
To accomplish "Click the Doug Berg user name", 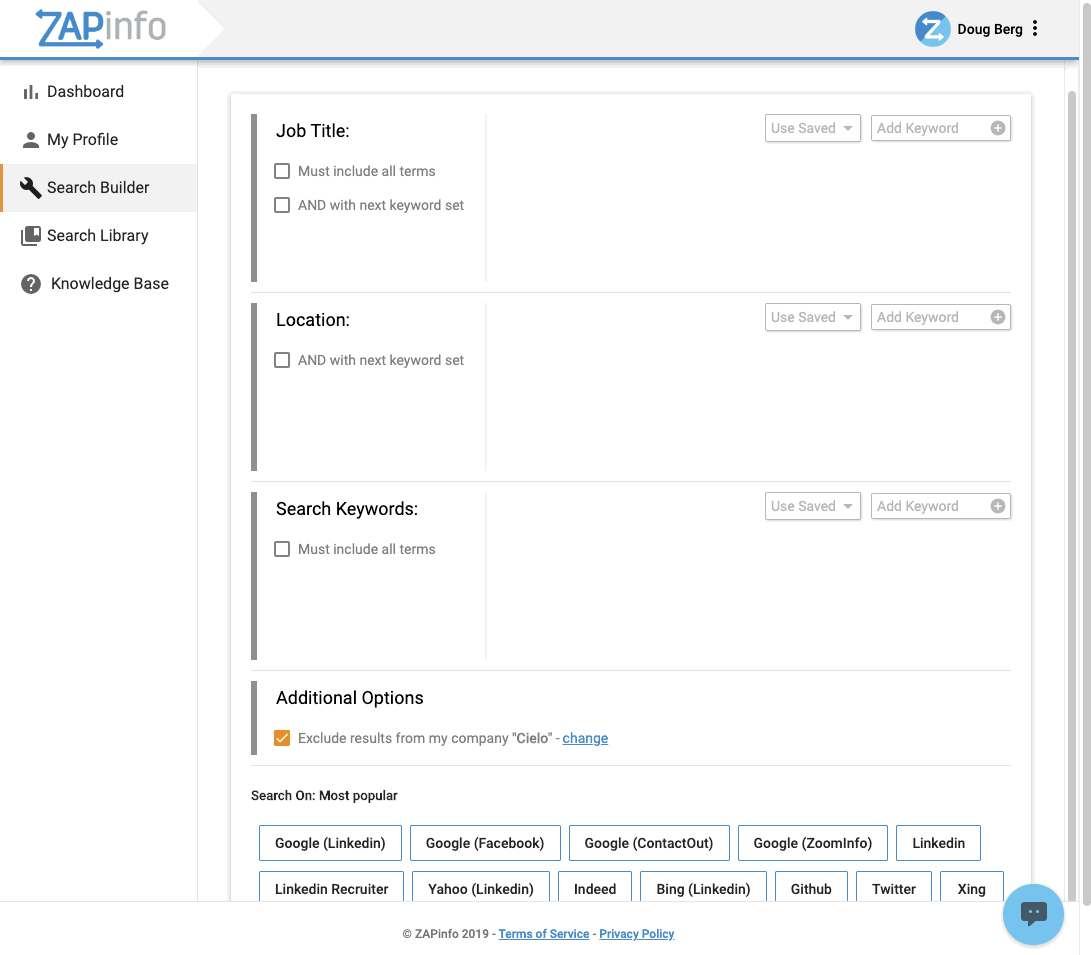I will point(989,29).
